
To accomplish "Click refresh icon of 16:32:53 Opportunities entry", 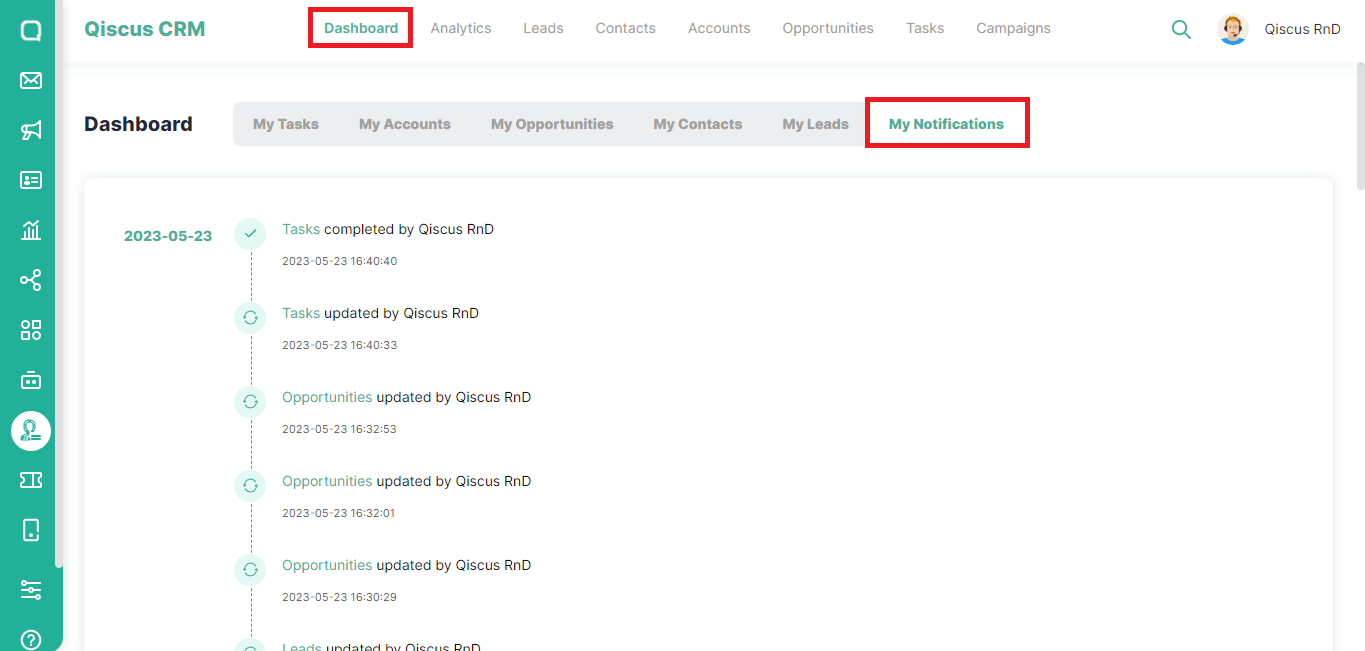I will pyautogui.click(x=250, y=401).
